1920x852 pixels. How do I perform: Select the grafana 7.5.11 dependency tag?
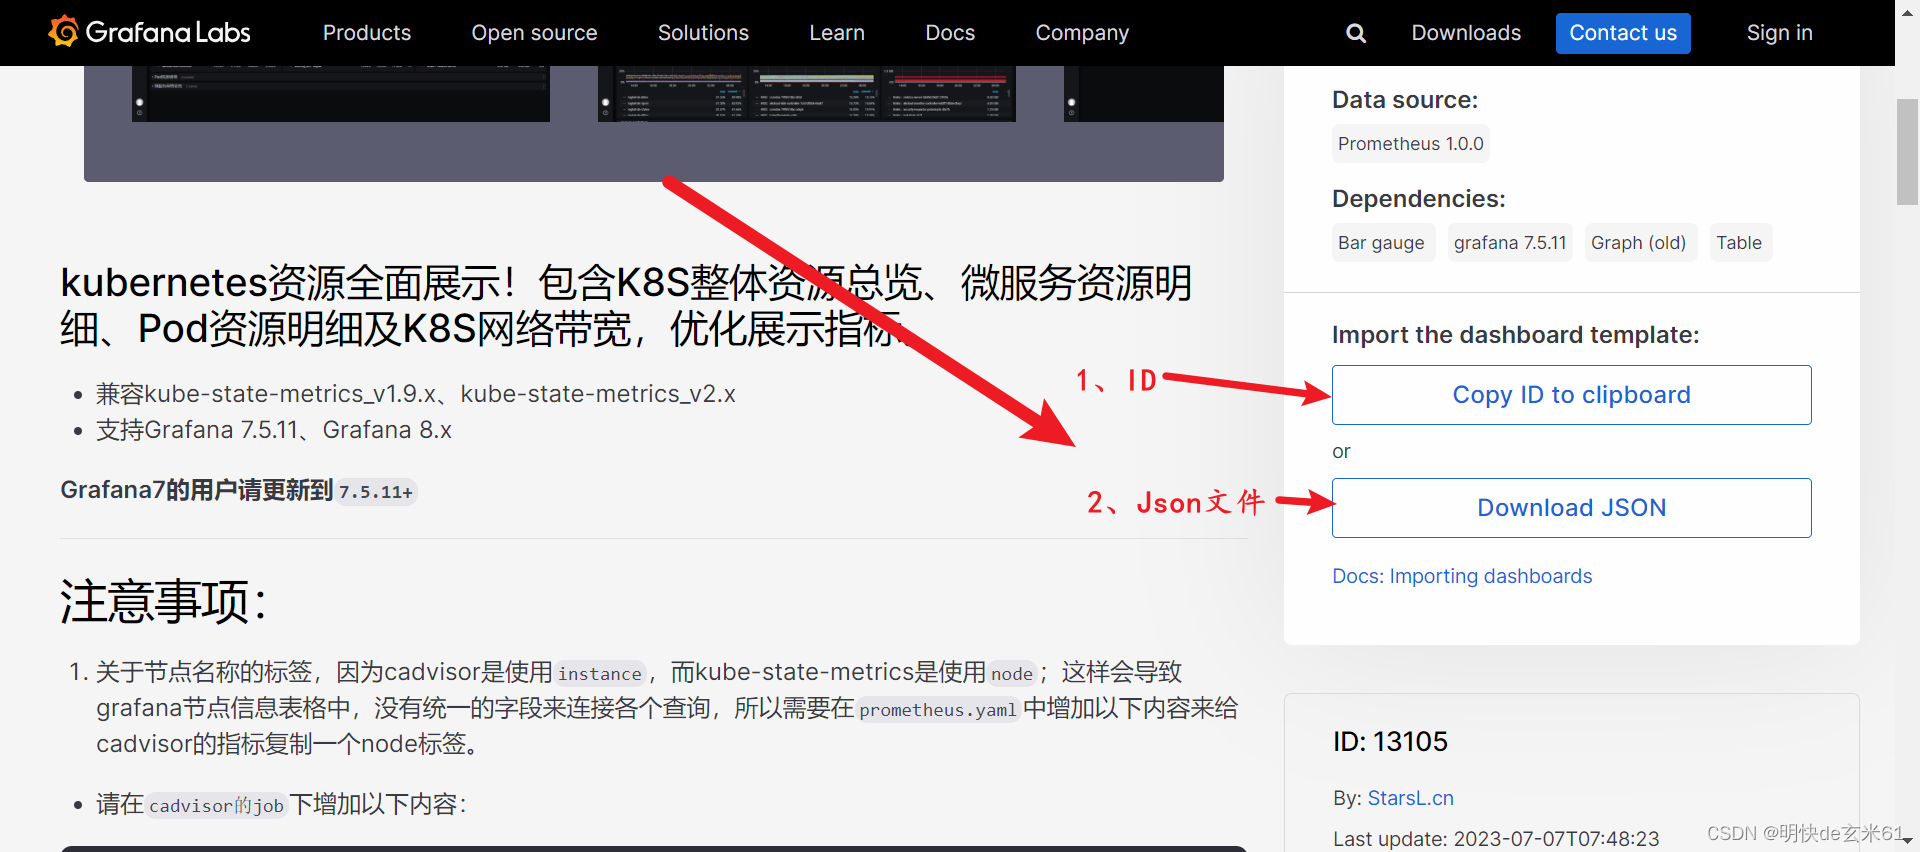click(1510, 243)
